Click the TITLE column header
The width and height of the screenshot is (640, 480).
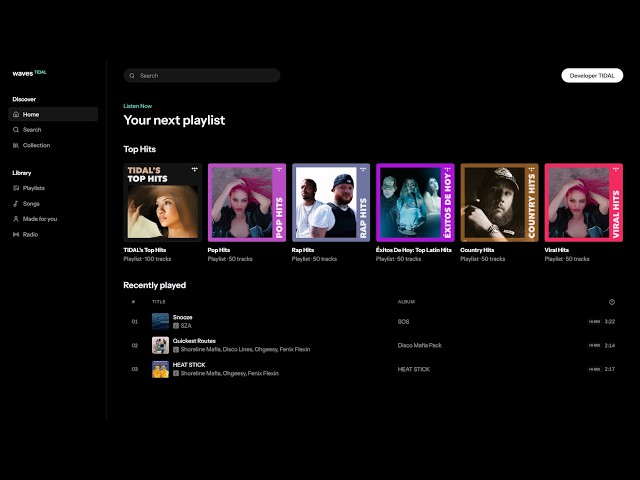(159, 302)
